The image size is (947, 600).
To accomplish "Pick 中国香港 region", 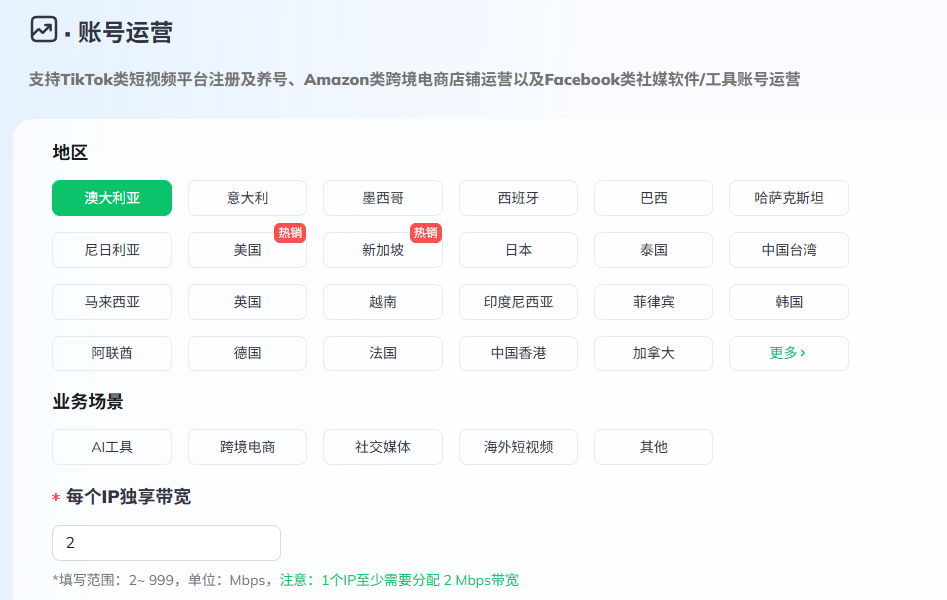I will 518,353.
